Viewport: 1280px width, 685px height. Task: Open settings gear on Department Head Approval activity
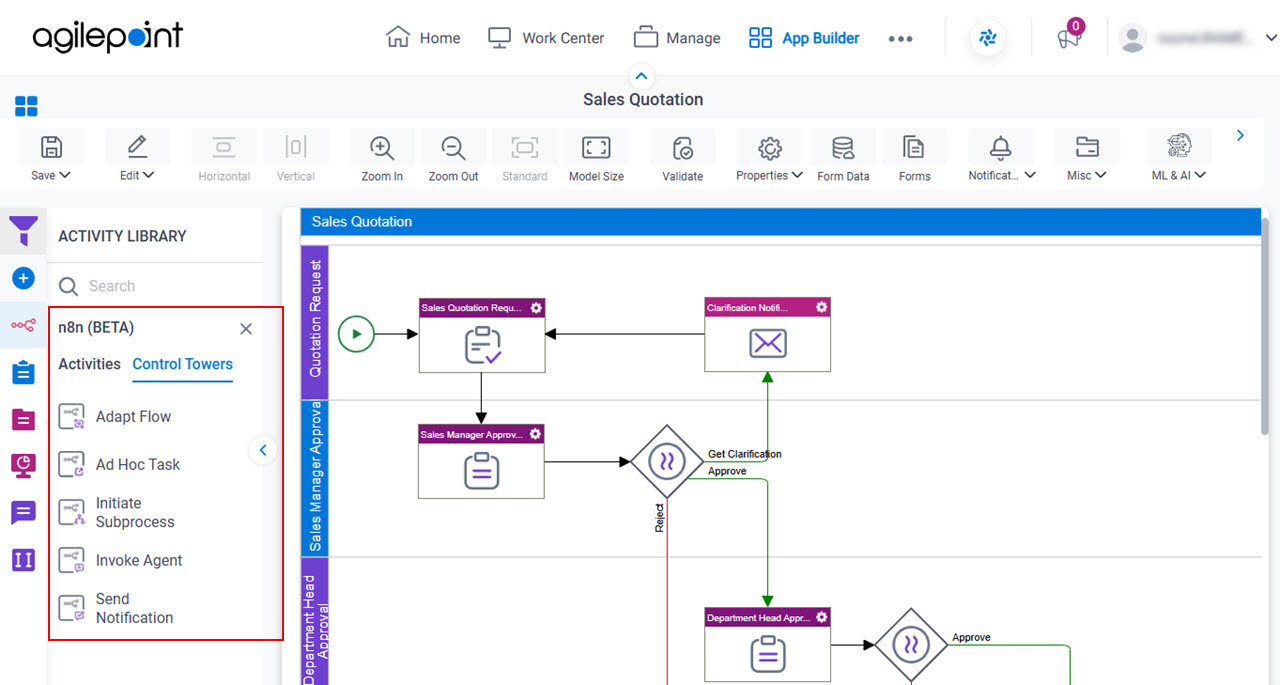[x=822, y=618]
